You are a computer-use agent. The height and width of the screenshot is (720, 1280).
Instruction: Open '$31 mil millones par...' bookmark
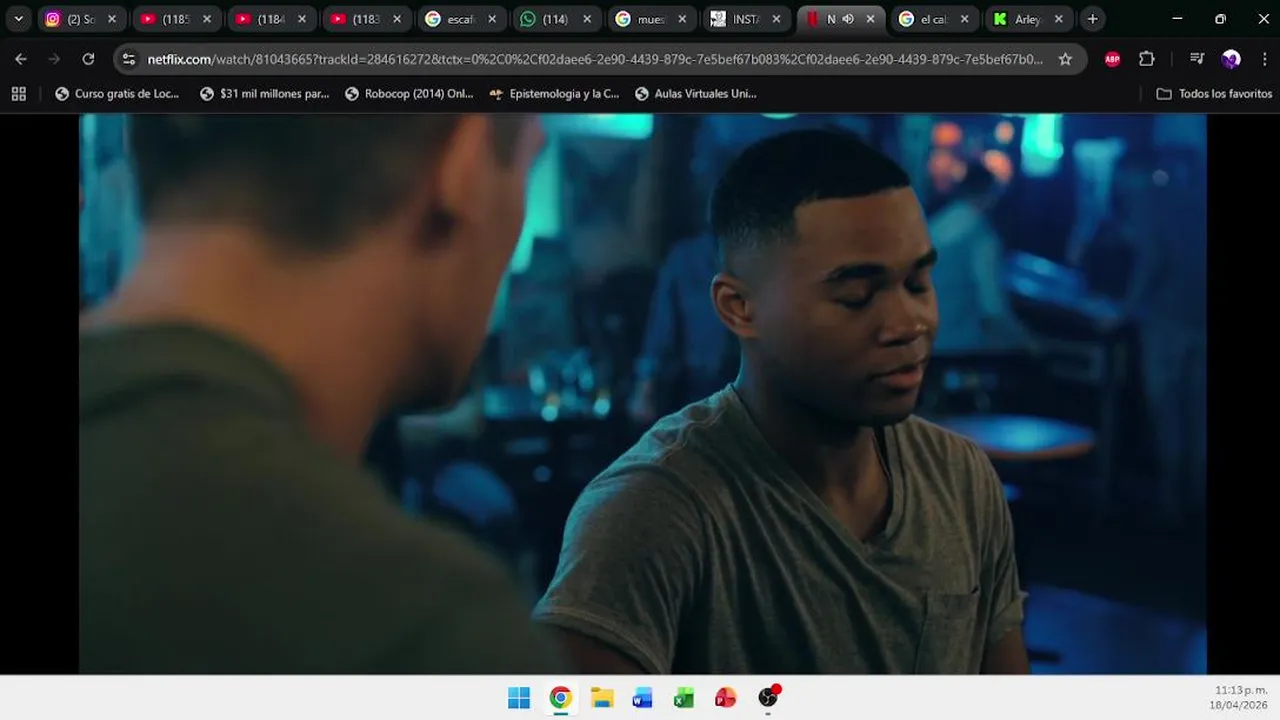tap(265, 93)
